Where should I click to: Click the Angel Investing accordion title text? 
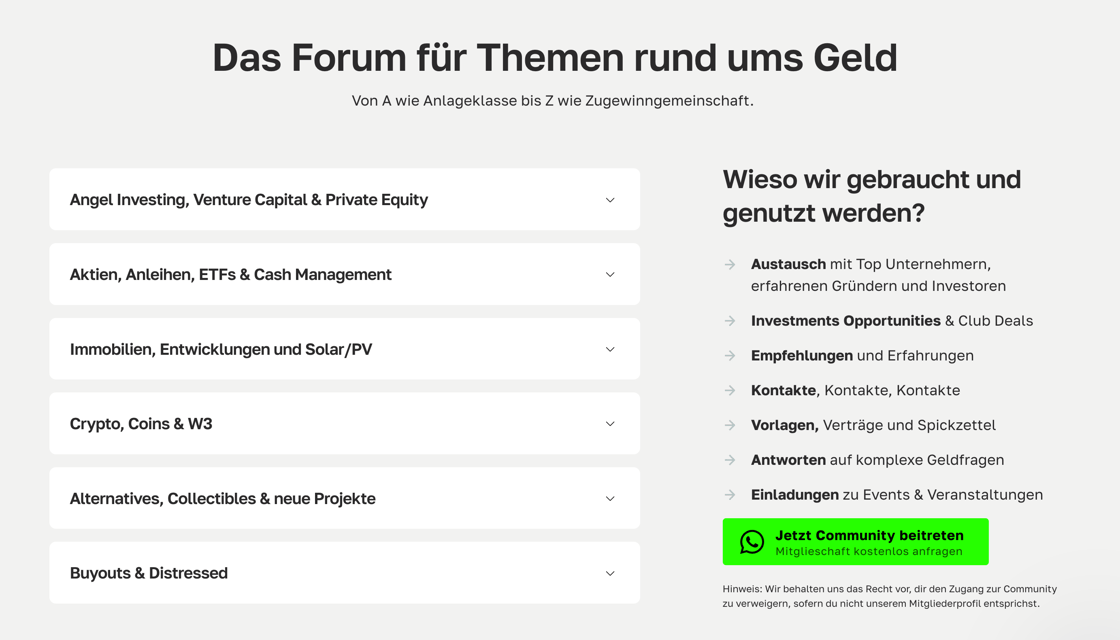click(249, 200)
